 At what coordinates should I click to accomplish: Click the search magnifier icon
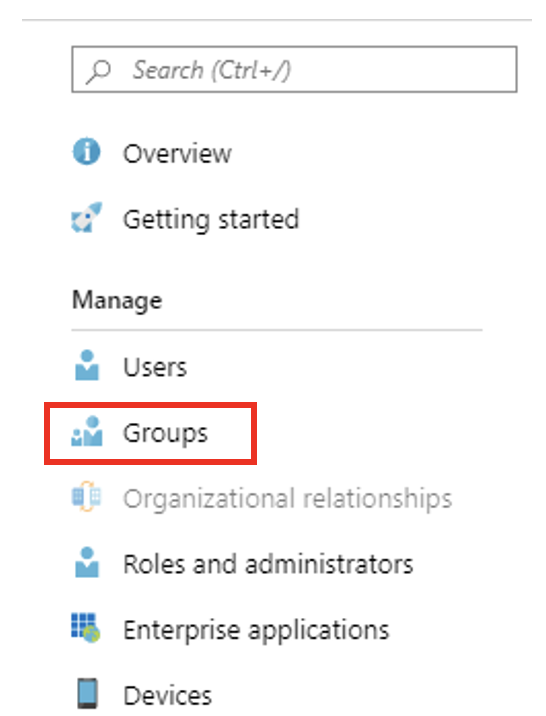click(x=98, y=72)
